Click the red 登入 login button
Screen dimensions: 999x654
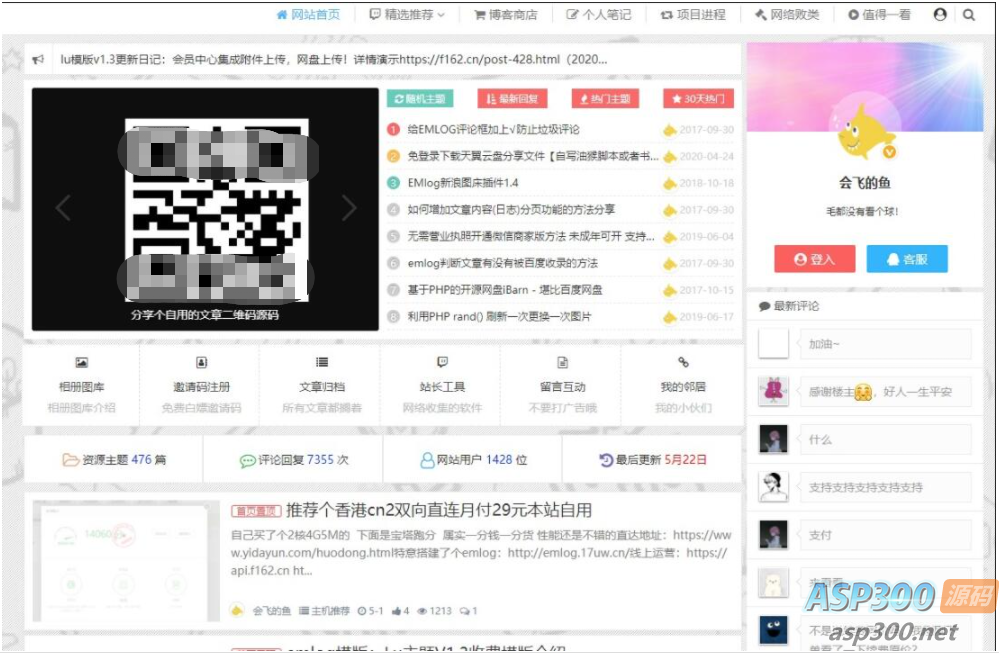click(x=815, y=259)
